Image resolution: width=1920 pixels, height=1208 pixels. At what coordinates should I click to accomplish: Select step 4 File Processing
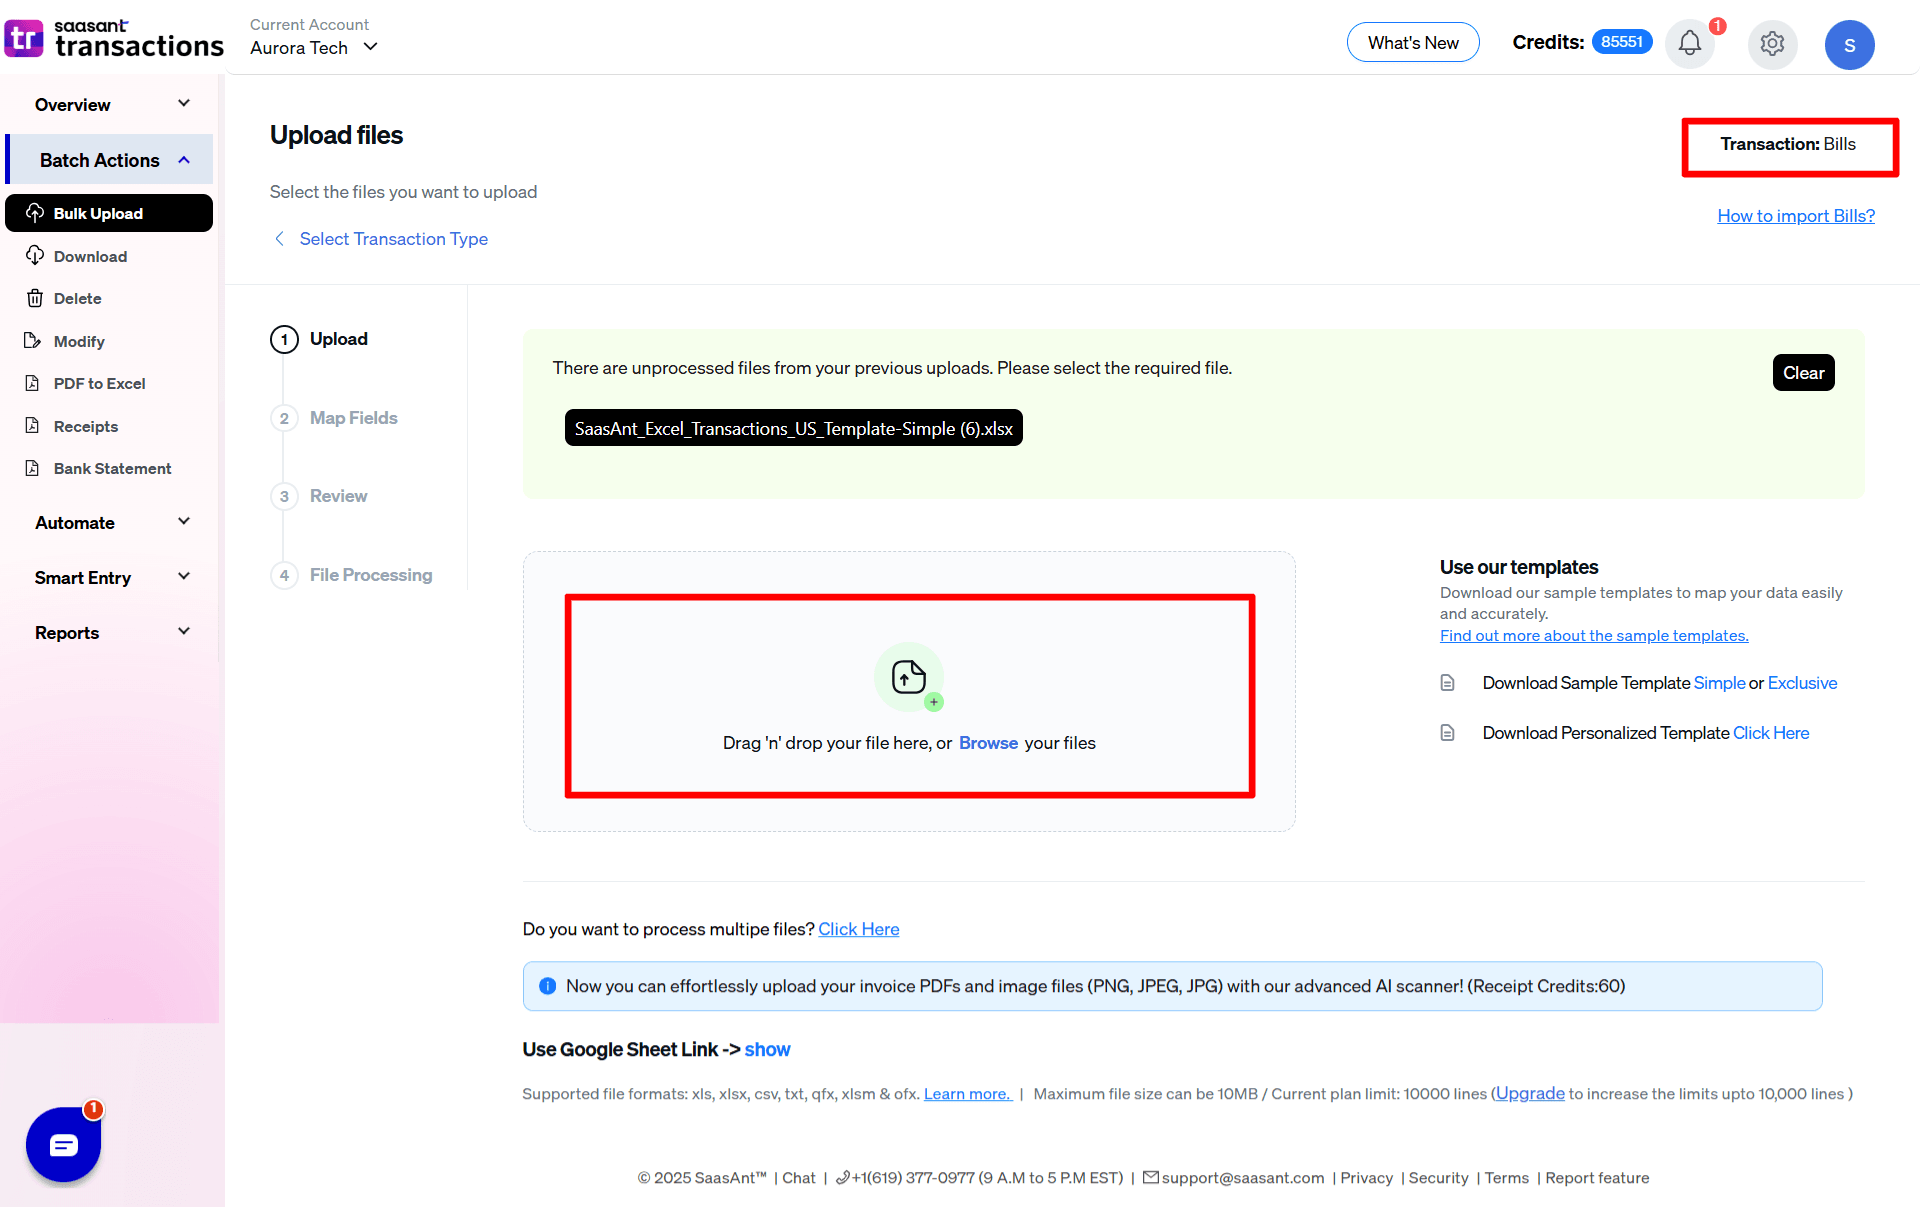351,575
